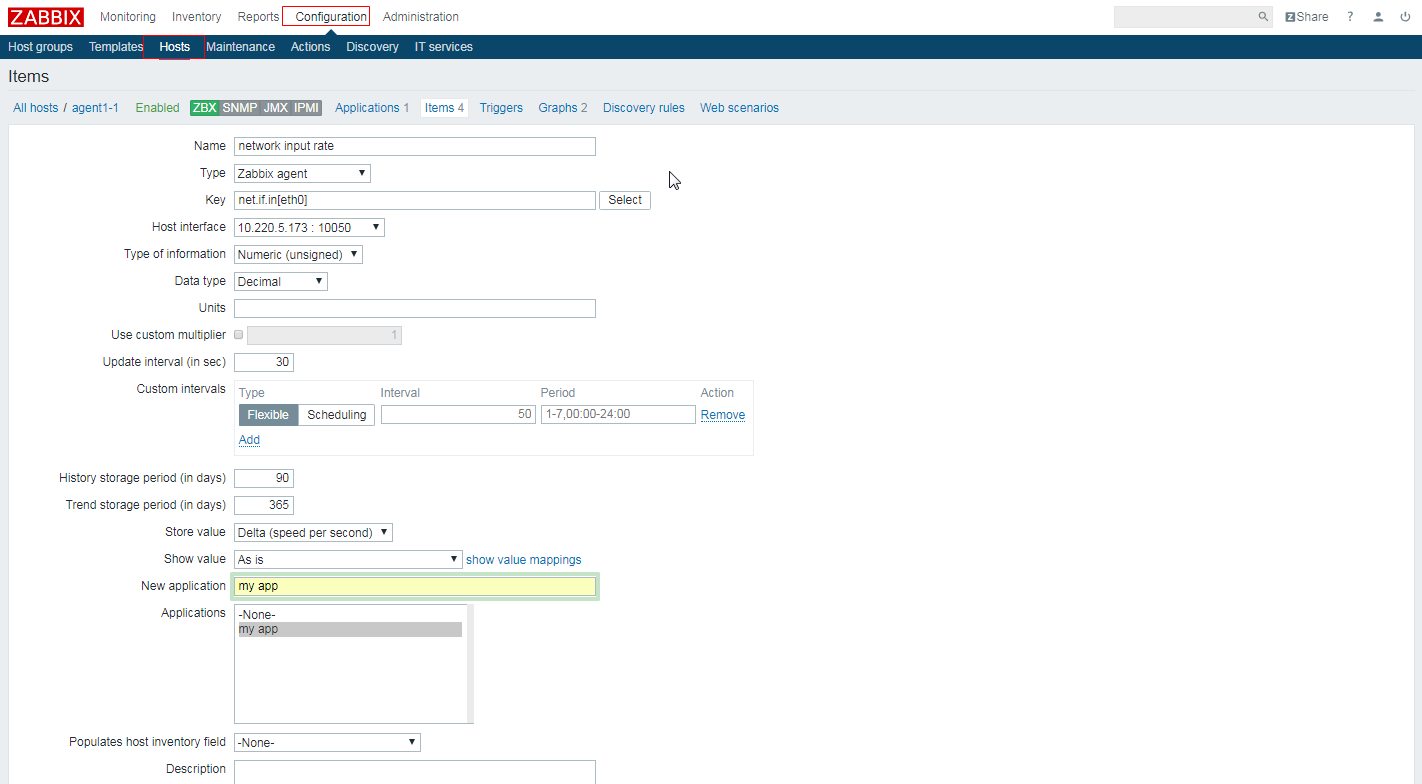1422x784 pixels.
Task: Click Trend storage period field
Action: pyautogui.click(x=264, y=506)
